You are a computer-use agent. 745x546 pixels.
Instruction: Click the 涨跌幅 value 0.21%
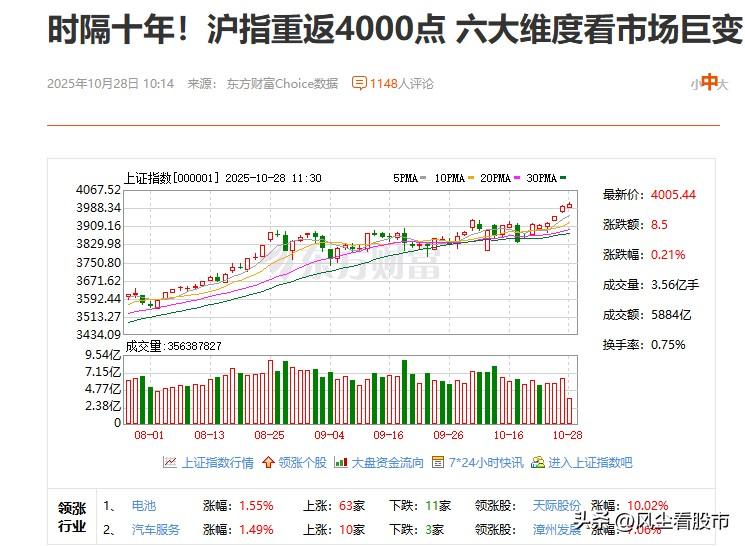click(x=668, y=255)
